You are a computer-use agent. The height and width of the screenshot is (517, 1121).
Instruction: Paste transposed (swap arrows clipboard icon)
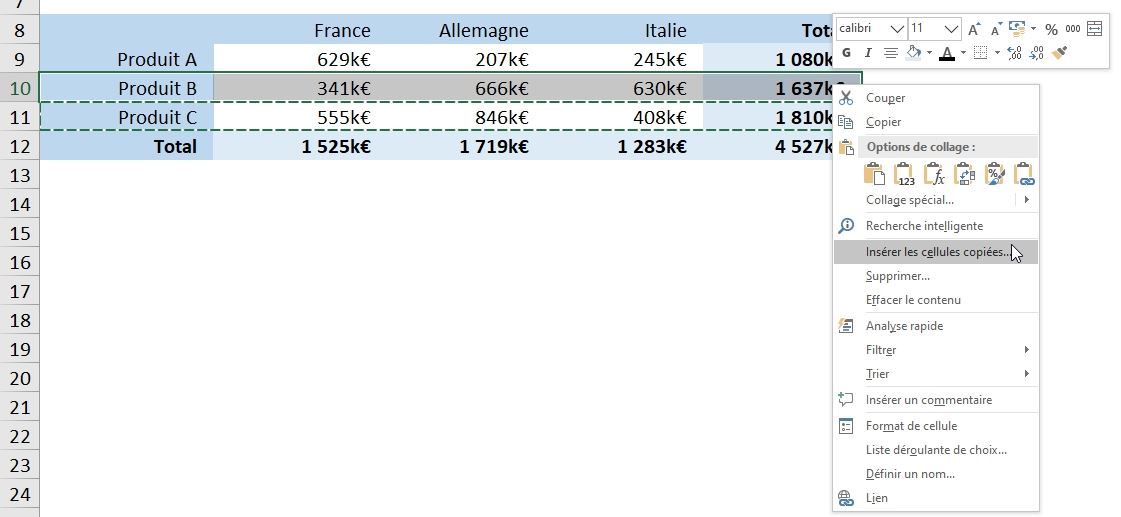click(x=964, y=174)
